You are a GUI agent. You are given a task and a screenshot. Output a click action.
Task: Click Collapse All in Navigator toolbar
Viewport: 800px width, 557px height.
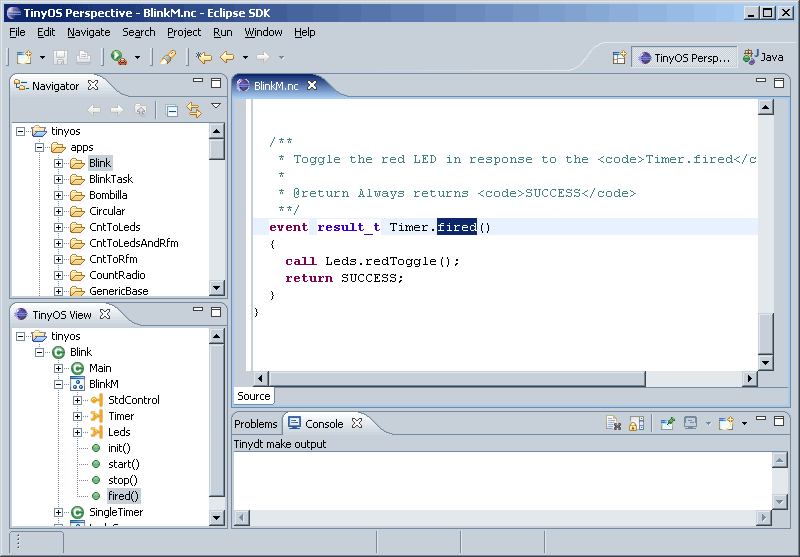point(172,110)
